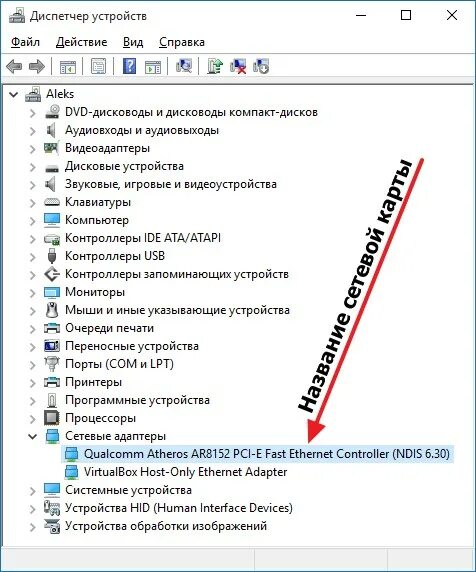
Task: Open Properties via the toolbar properties icon
Action: [98, 66]
